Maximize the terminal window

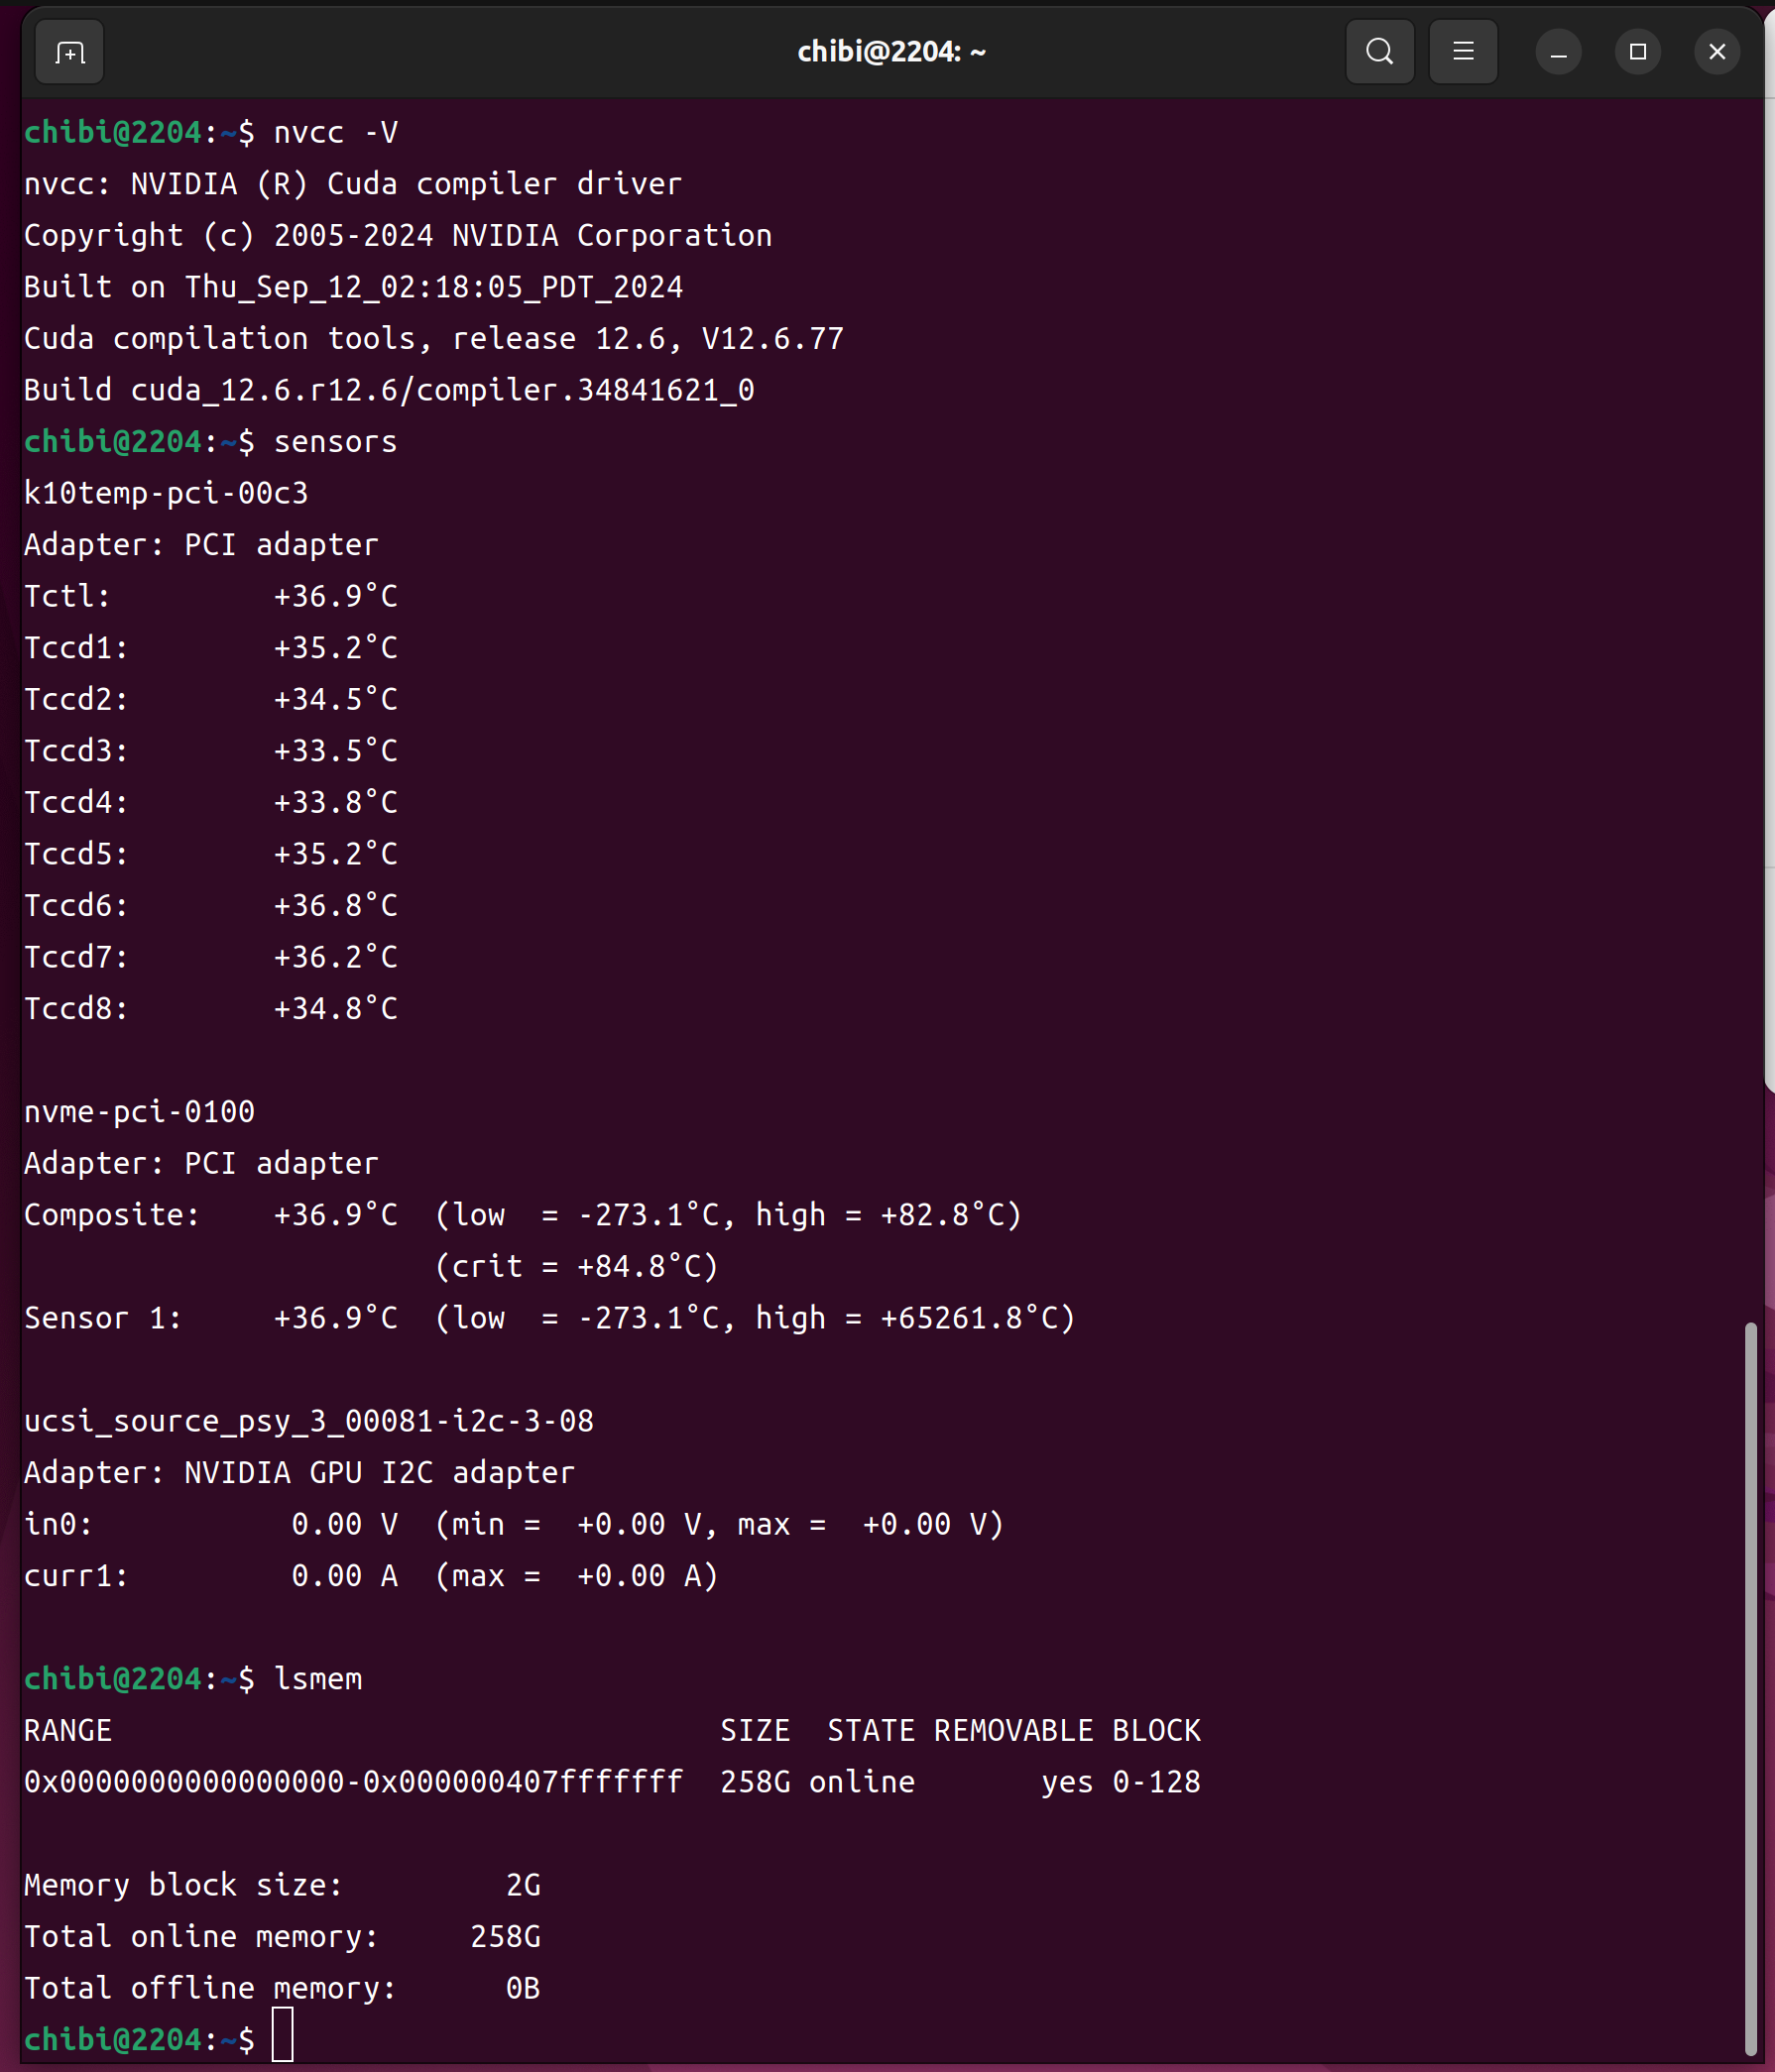[1637, 52]
